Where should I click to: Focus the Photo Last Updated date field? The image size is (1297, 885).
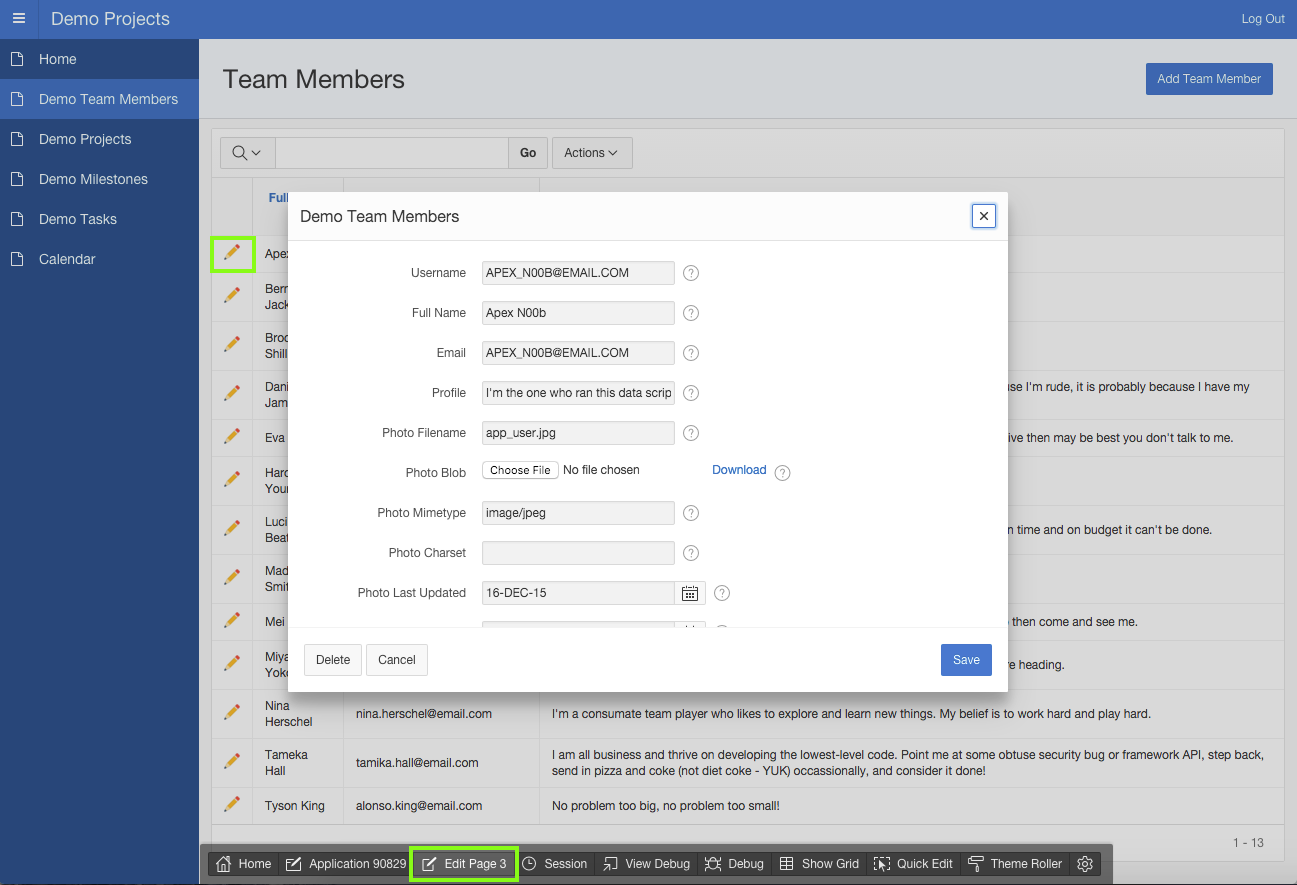click(578, 593)
